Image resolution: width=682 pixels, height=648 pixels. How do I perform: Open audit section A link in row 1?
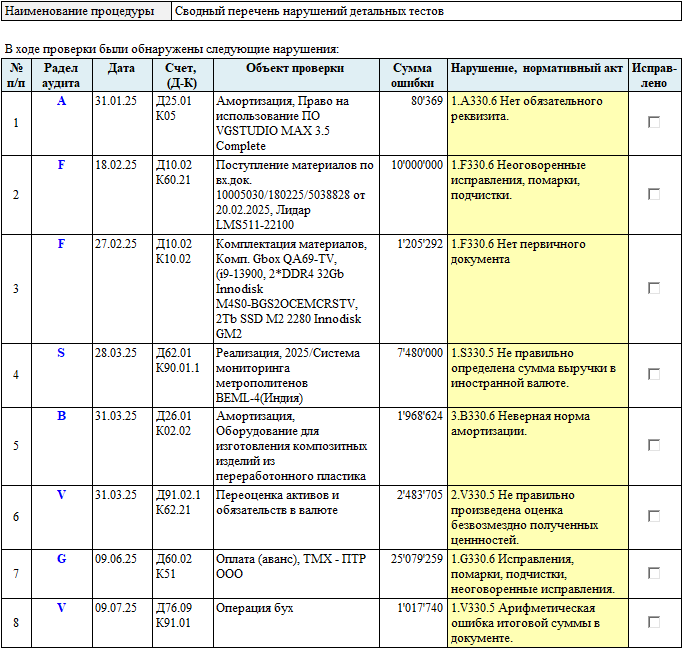61,101
